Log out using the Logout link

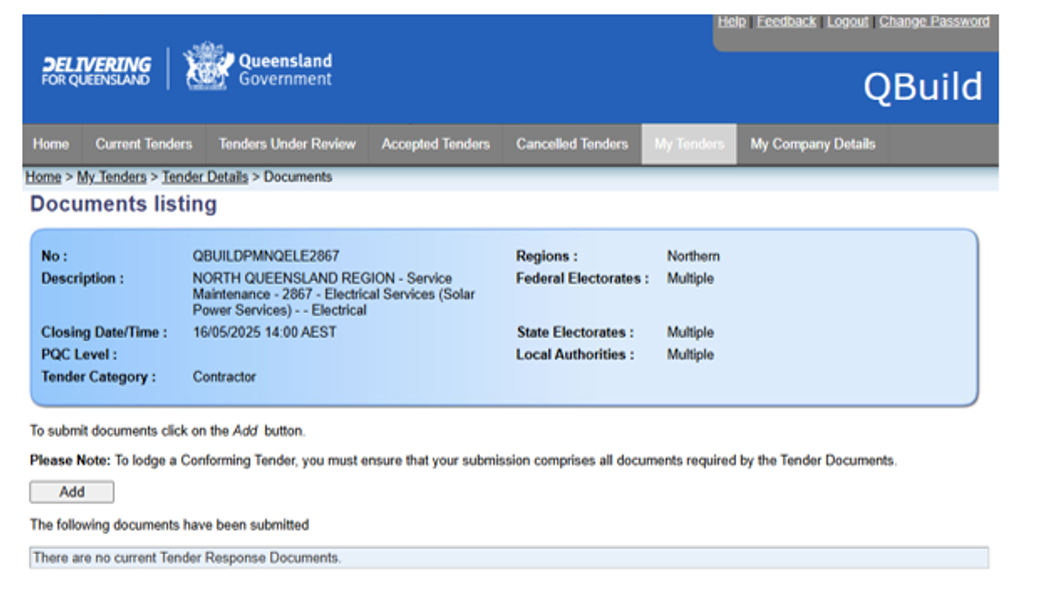click(x=847, y=21)
